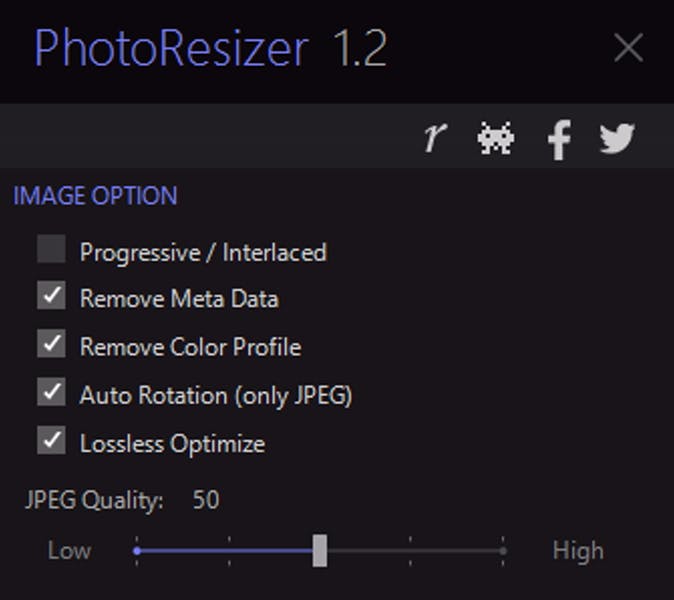This screenshot has width=674, height=600.
Task: Click the cursive r website icon
Action: (433, 138)
